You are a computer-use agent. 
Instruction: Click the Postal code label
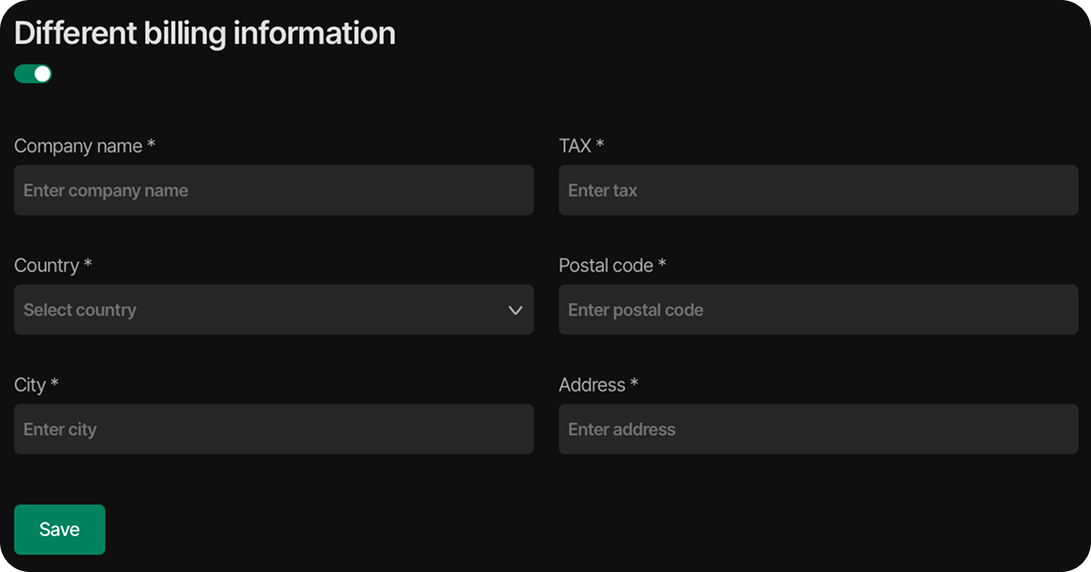605,266
